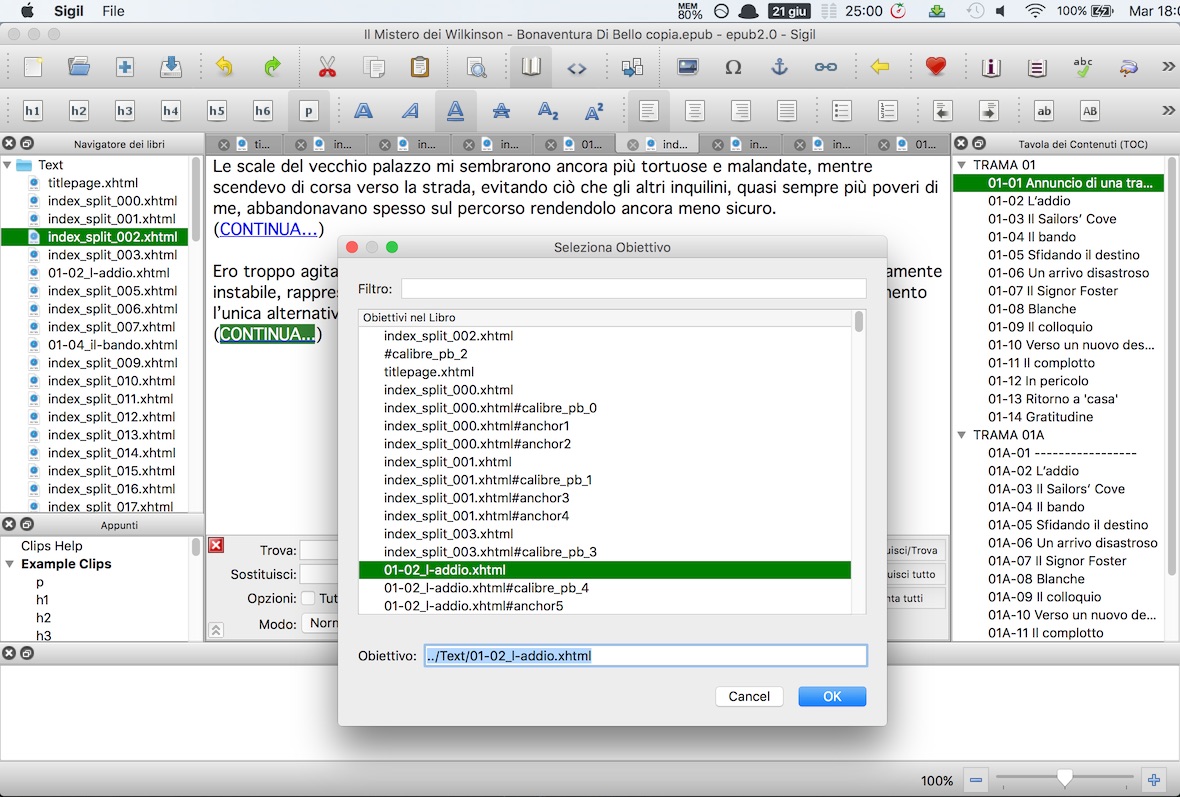Viewport: 1180px width, 797px height.
Task: Open the File menu
Action: [x=113, y=11]
